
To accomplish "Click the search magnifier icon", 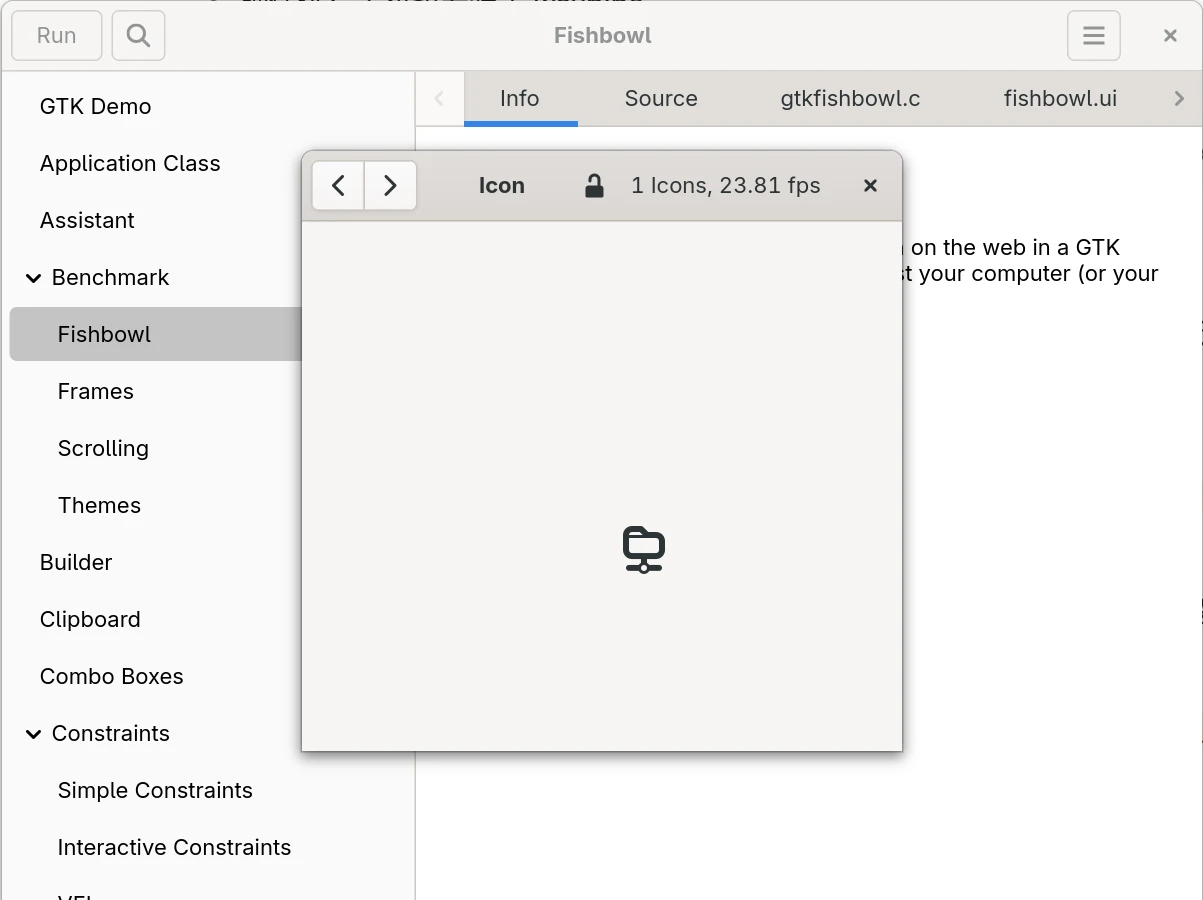I will (138, 36).
